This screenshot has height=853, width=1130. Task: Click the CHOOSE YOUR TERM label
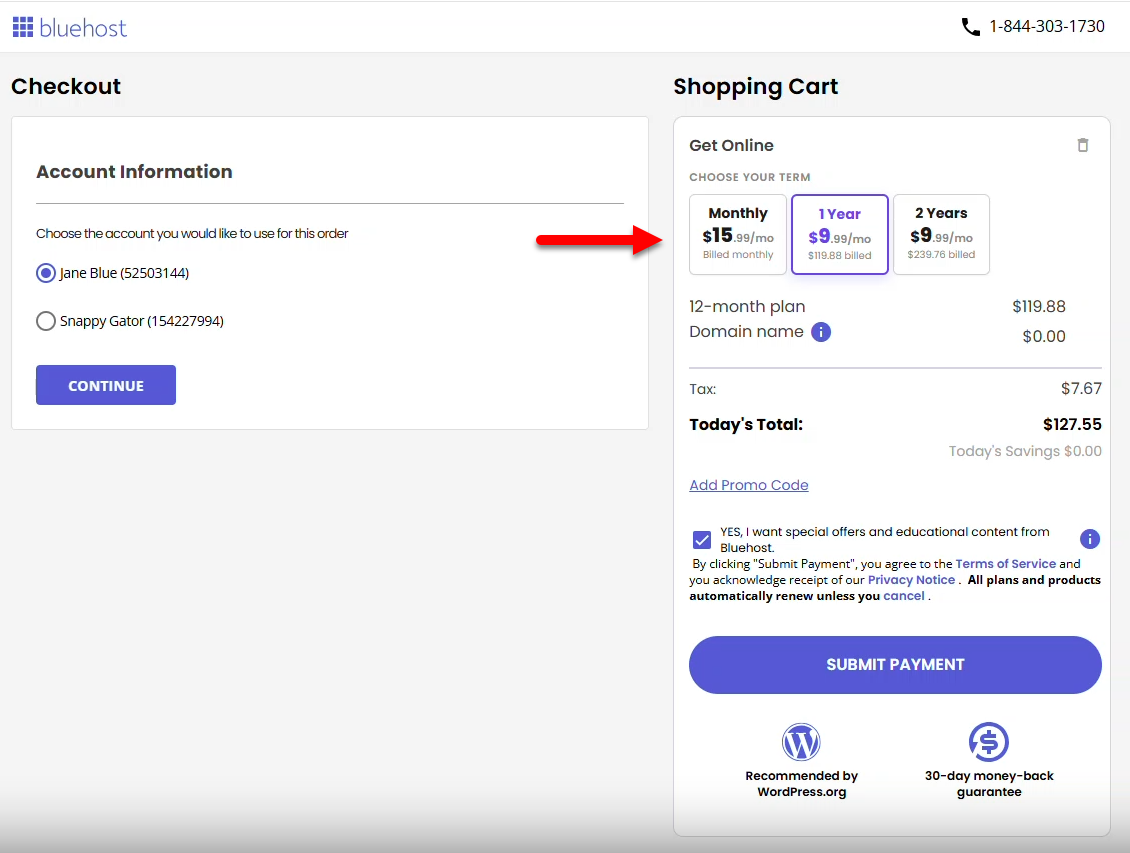tap(749, 177)
